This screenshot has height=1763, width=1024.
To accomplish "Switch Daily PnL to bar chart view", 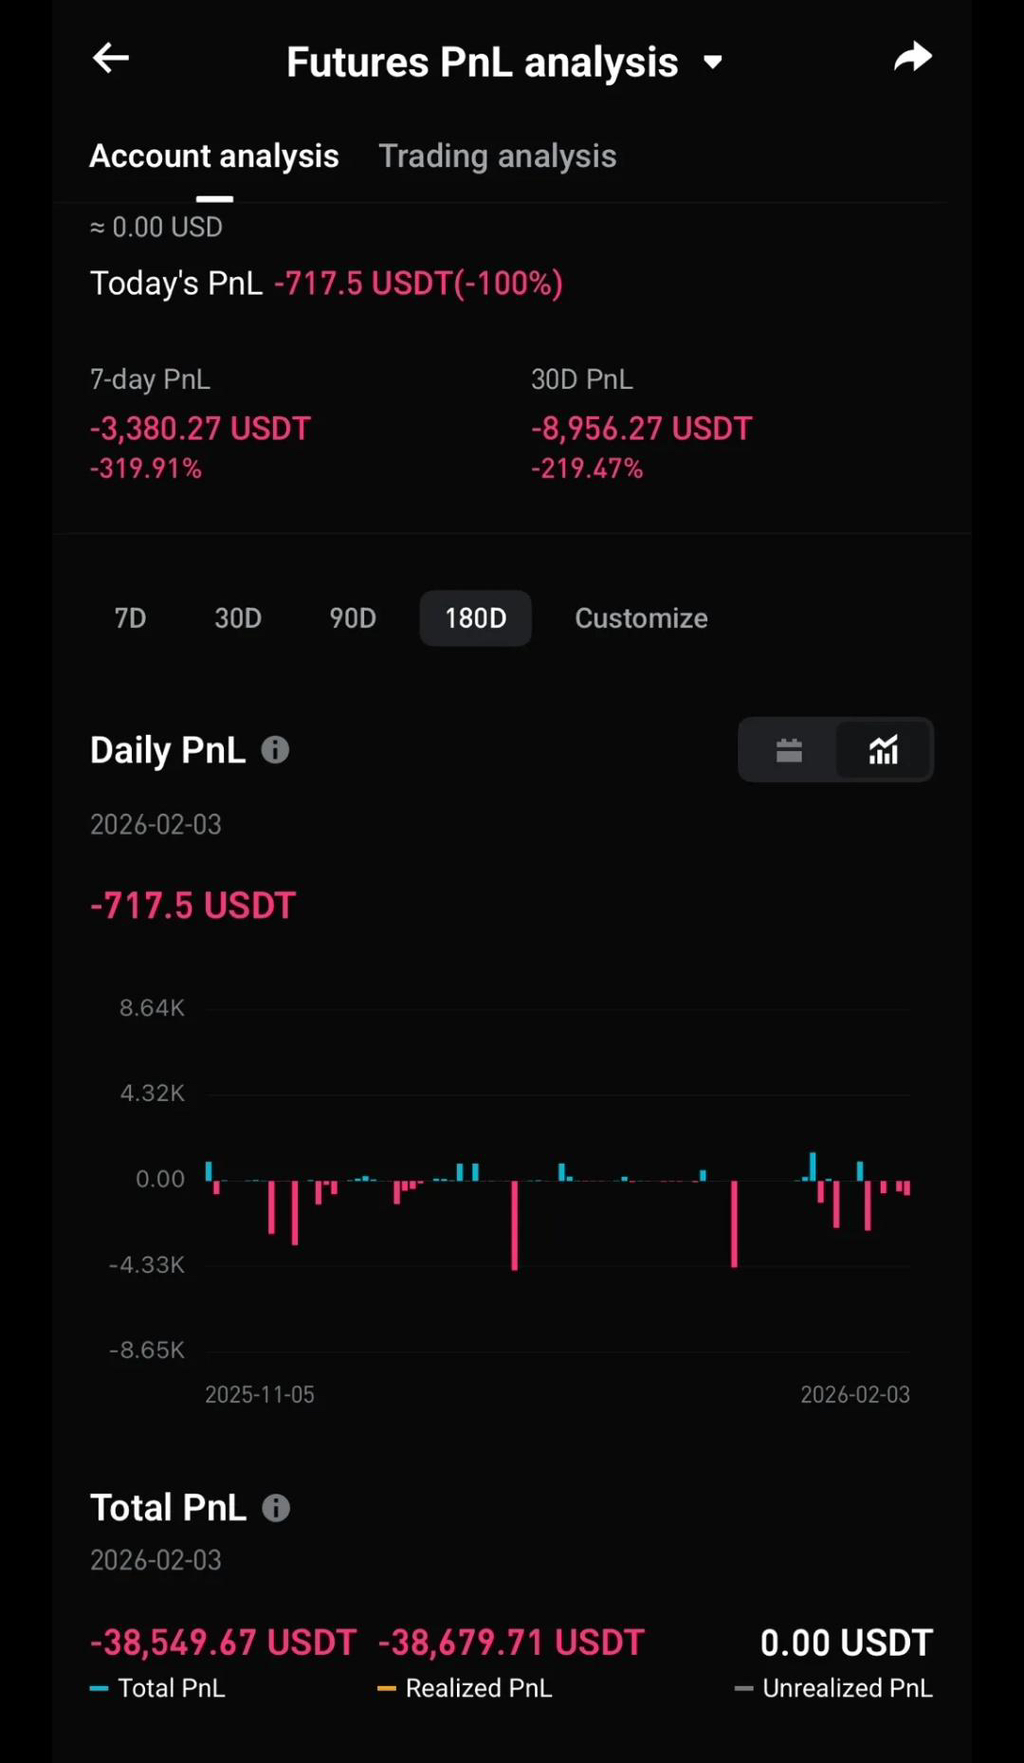I will [x=883, y=750].
